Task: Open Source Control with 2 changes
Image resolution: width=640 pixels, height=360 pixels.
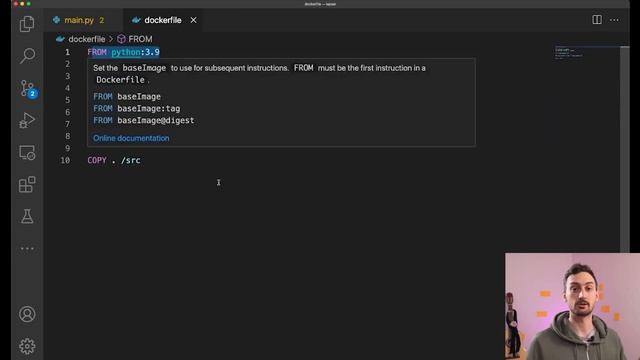Action: 28,89
